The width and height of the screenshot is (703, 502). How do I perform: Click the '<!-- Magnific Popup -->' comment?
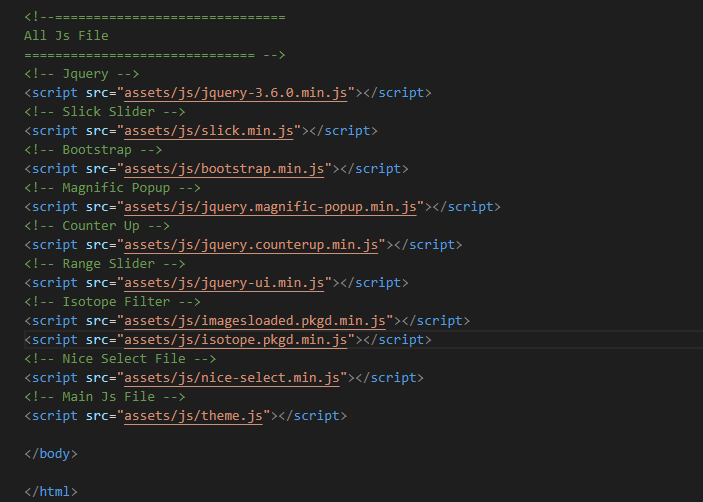pyautogui.click(x=113, y=188)
